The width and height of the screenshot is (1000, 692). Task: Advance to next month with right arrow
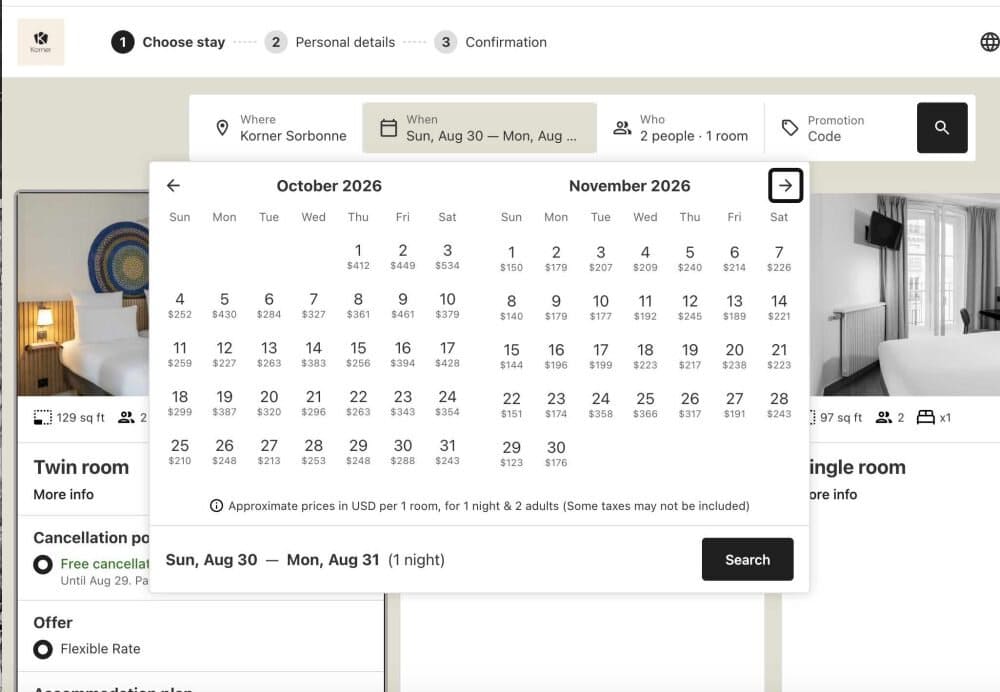point(786,186)
